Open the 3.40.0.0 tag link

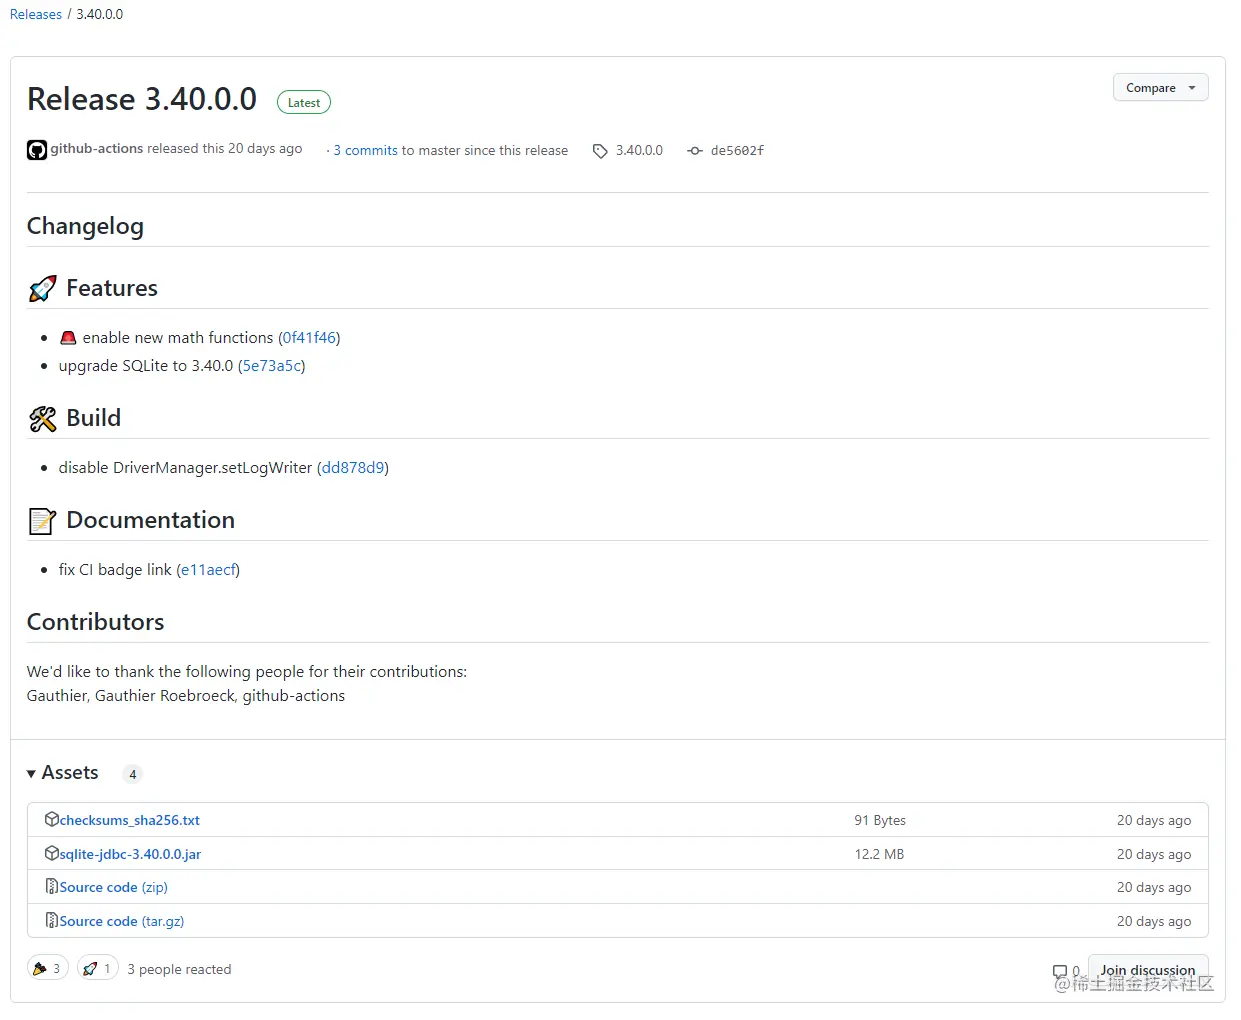[639, 150]
